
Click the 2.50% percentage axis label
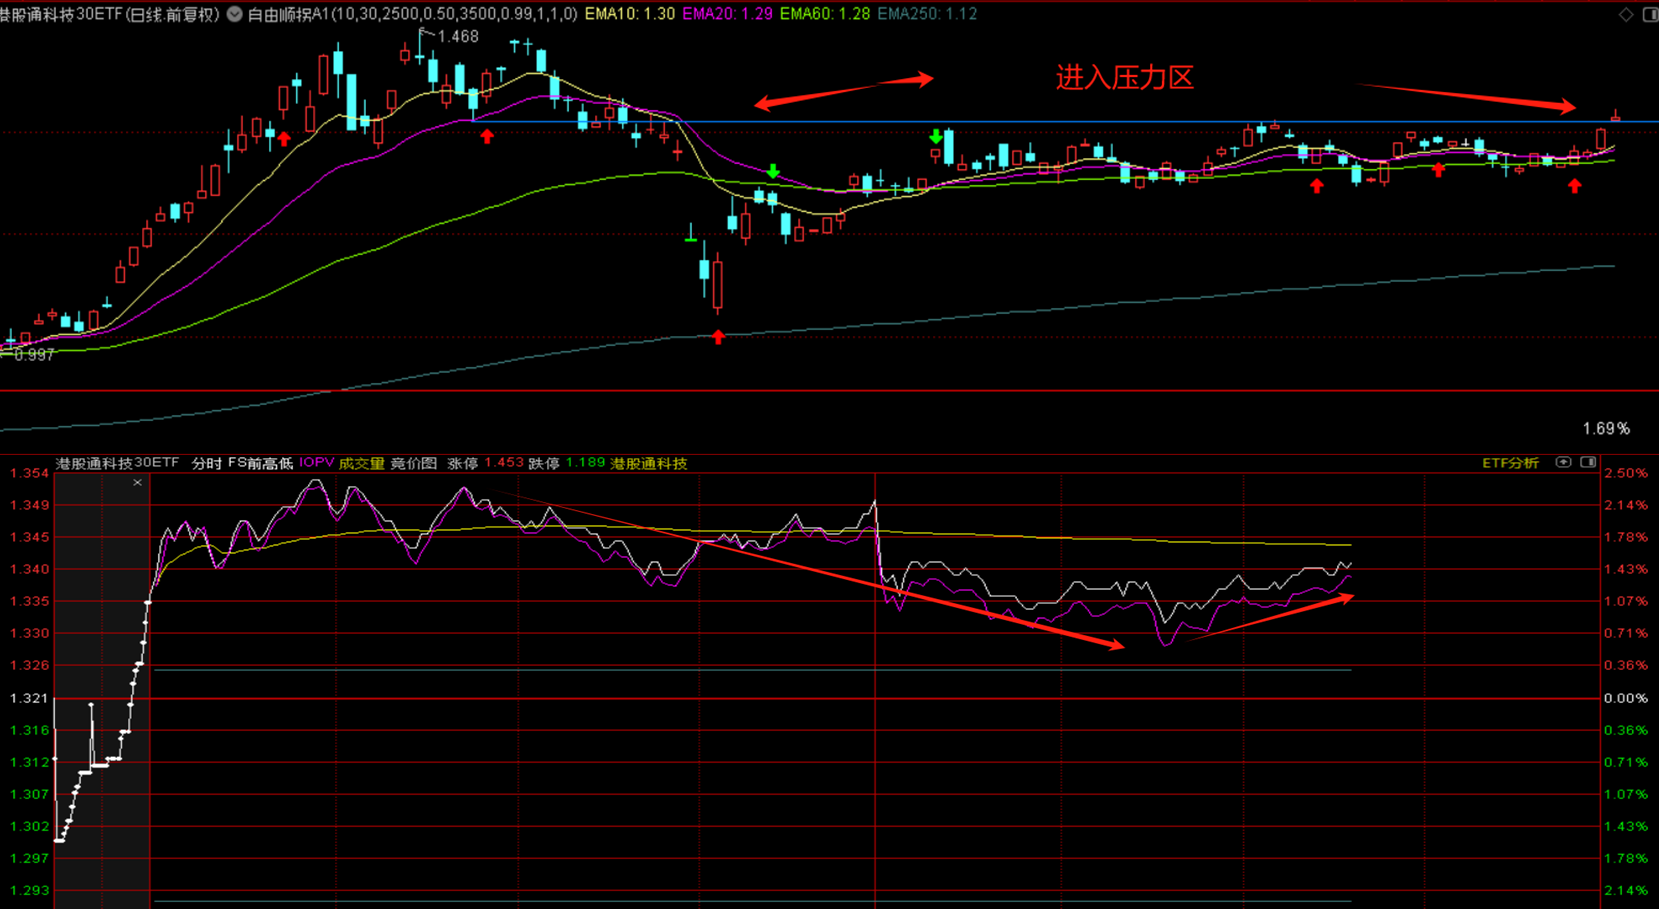pyautogui.click(x=1626, y=473)
